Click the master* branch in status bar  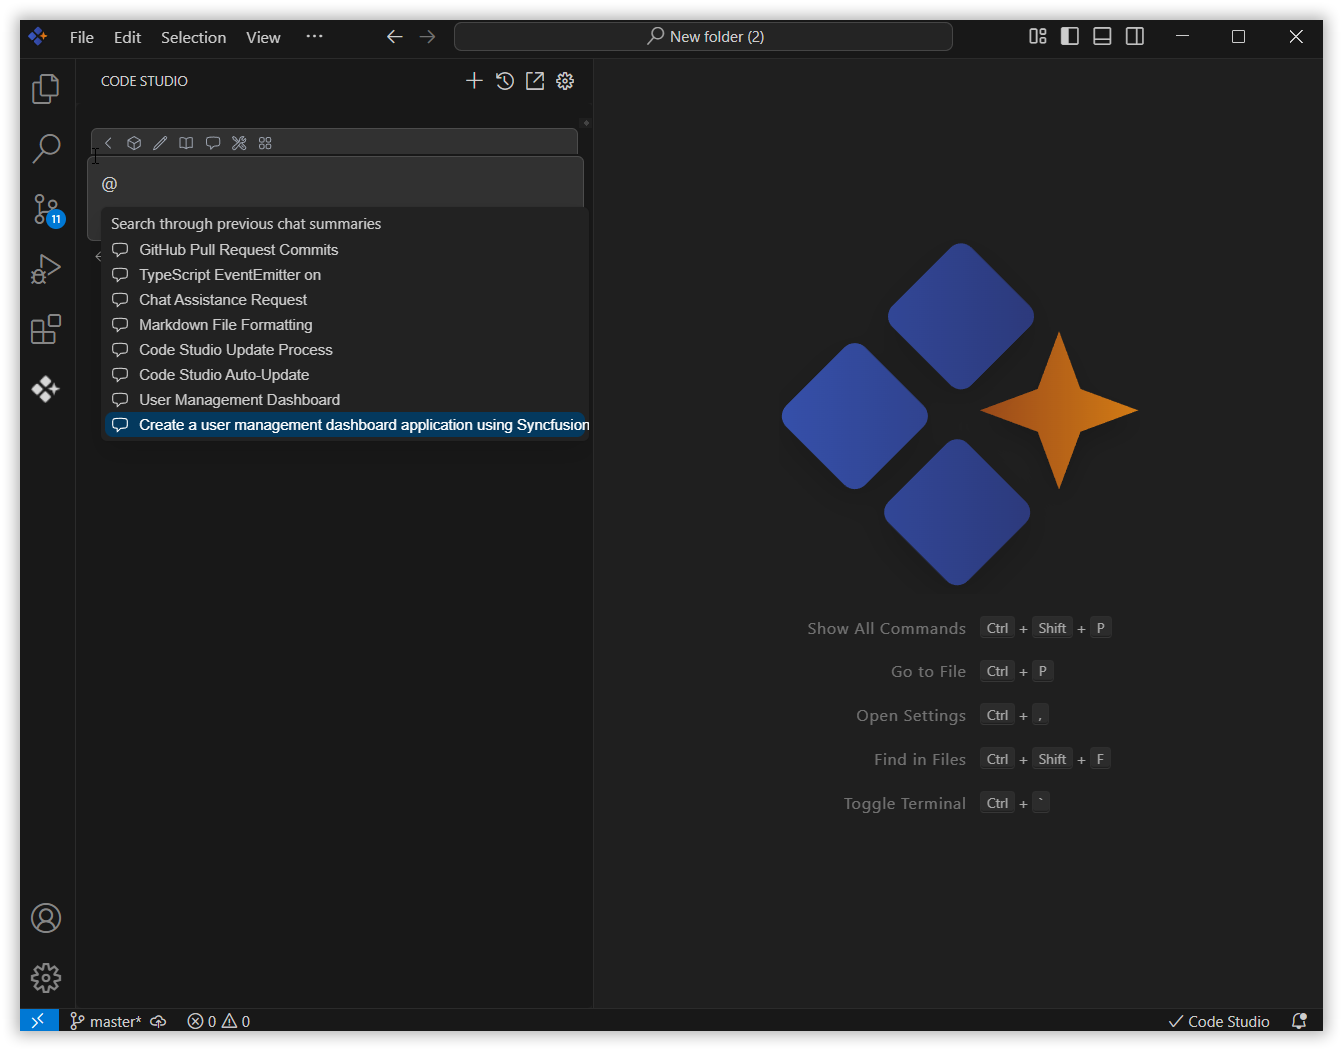(x=105, y=1021)
